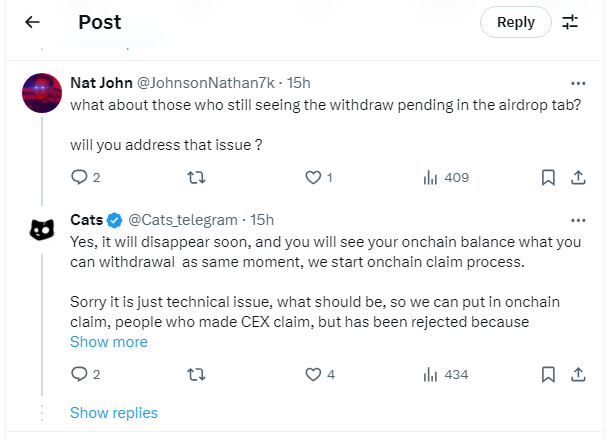This screenshot has width=614, height=441.
Task: Reply to Nat John's comment
Action: point(81,177)
